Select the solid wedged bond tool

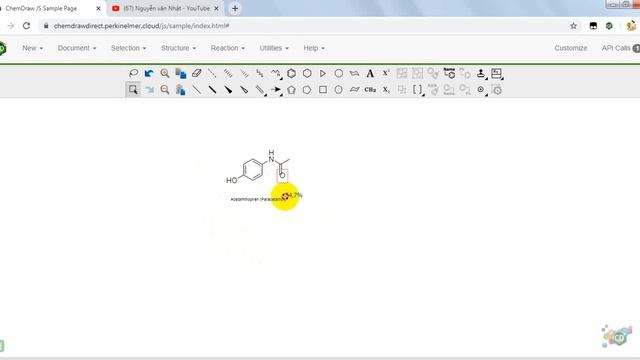tap(228, 90)
